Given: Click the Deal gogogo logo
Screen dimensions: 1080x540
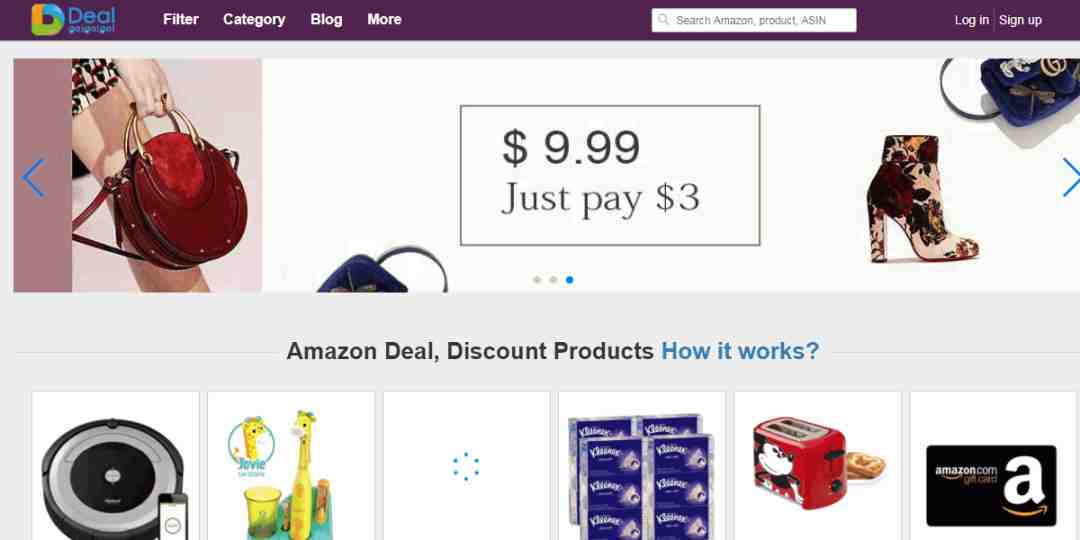Looking at the screenshot, I should pos(74,19).
